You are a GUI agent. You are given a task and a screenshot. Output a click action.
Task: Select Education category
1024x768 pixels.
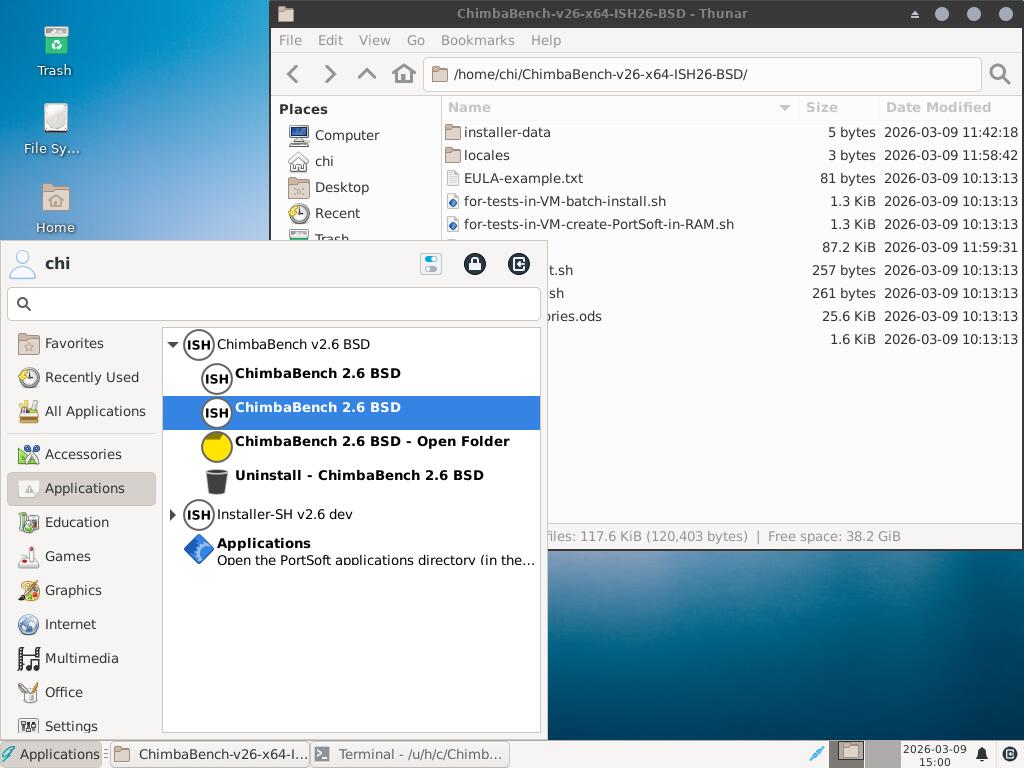pyautogui.click(x=82, y=522)
